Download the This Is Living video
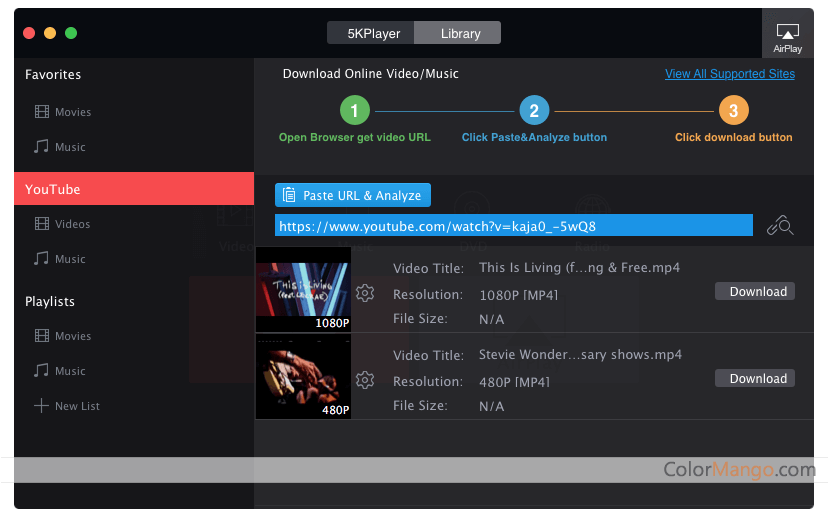 pos(755,292)
